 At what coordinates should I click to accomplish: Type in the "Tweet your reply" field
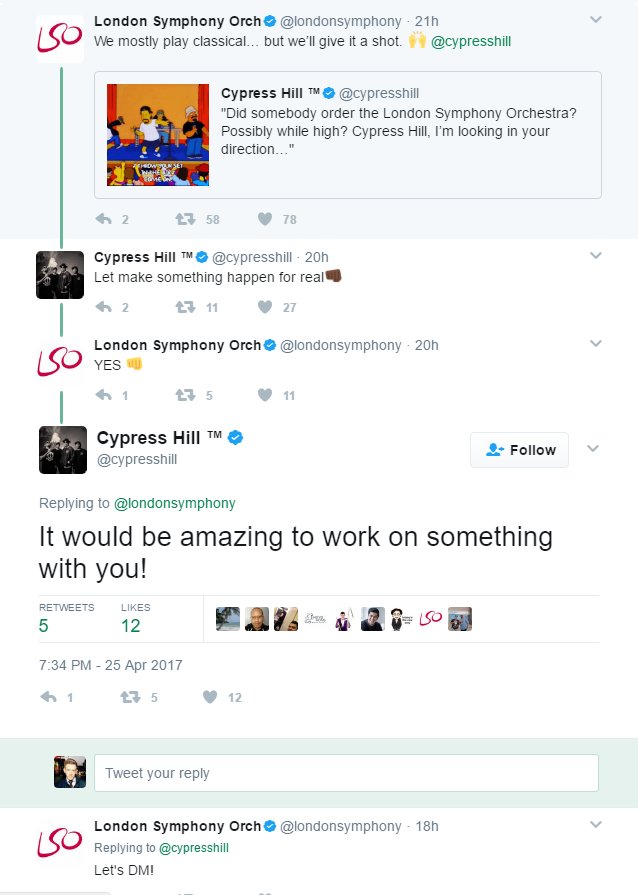(x=346, y=773)
